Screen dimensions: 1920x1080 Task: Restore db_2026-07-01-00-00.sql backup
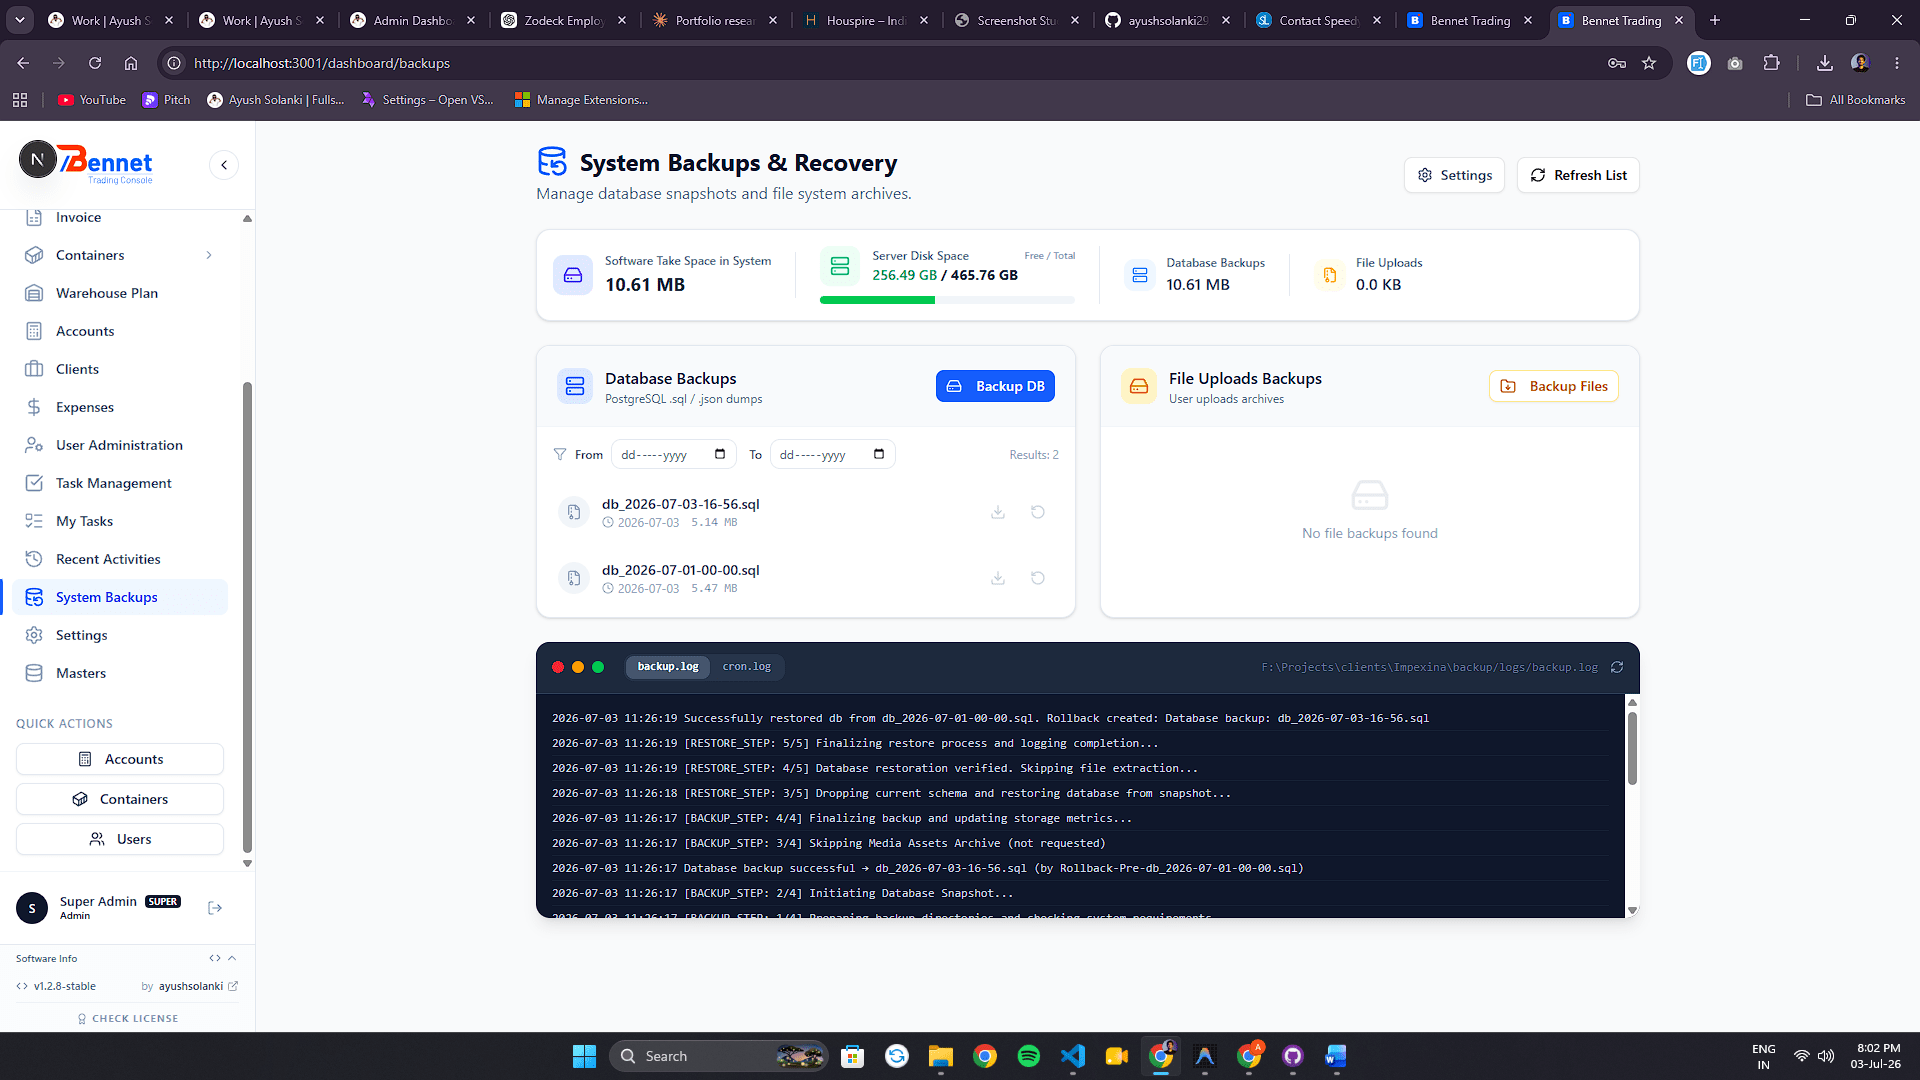point(1038,578)
